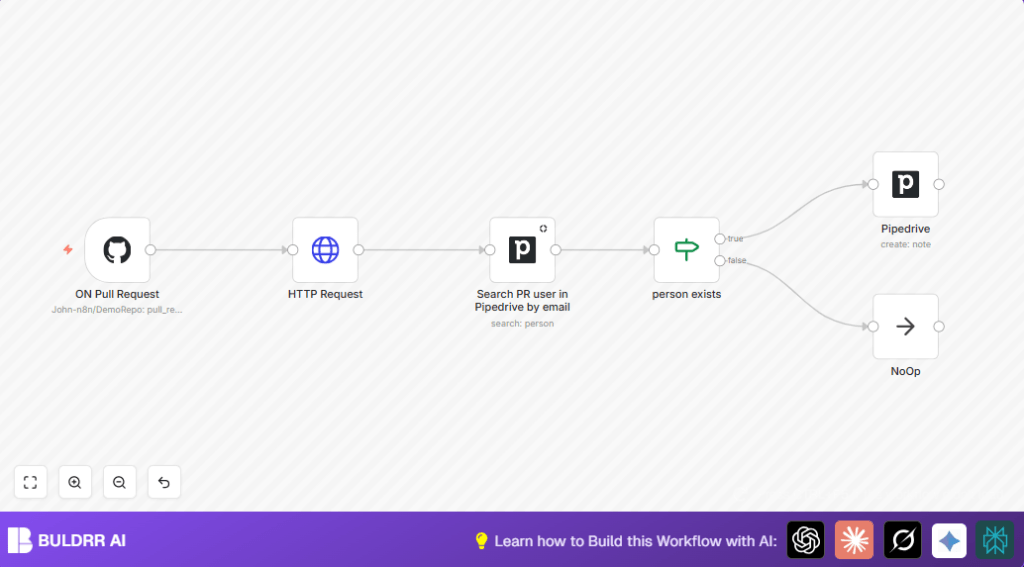Click the 'person exists' node label
Image resolution: width=1024 pixels, height=567 pixels.
[686, 294]
